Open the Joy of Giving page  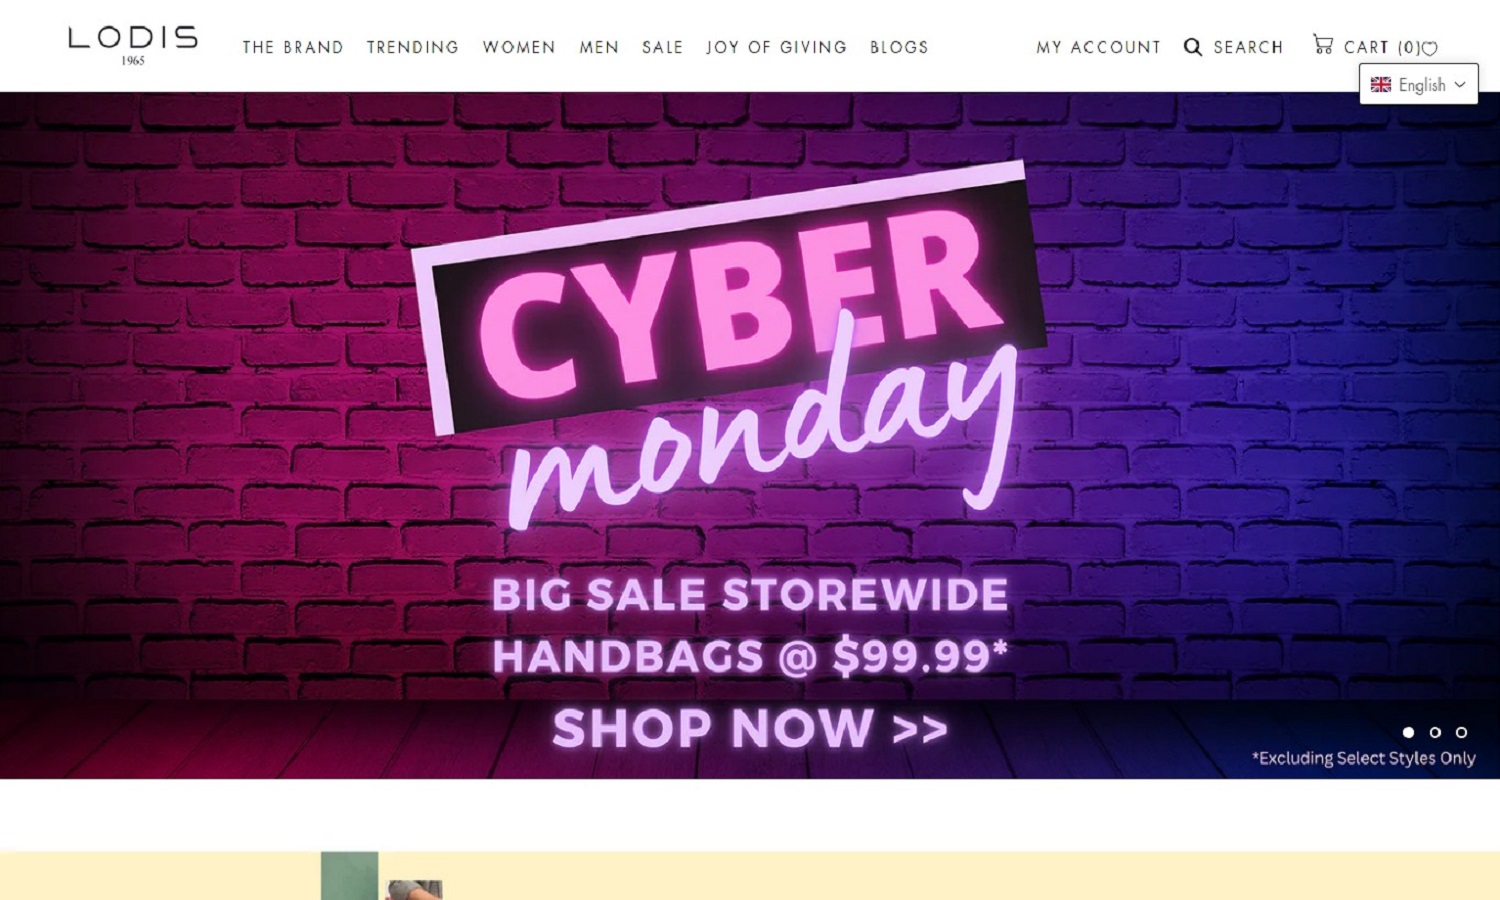click(776, 47)
